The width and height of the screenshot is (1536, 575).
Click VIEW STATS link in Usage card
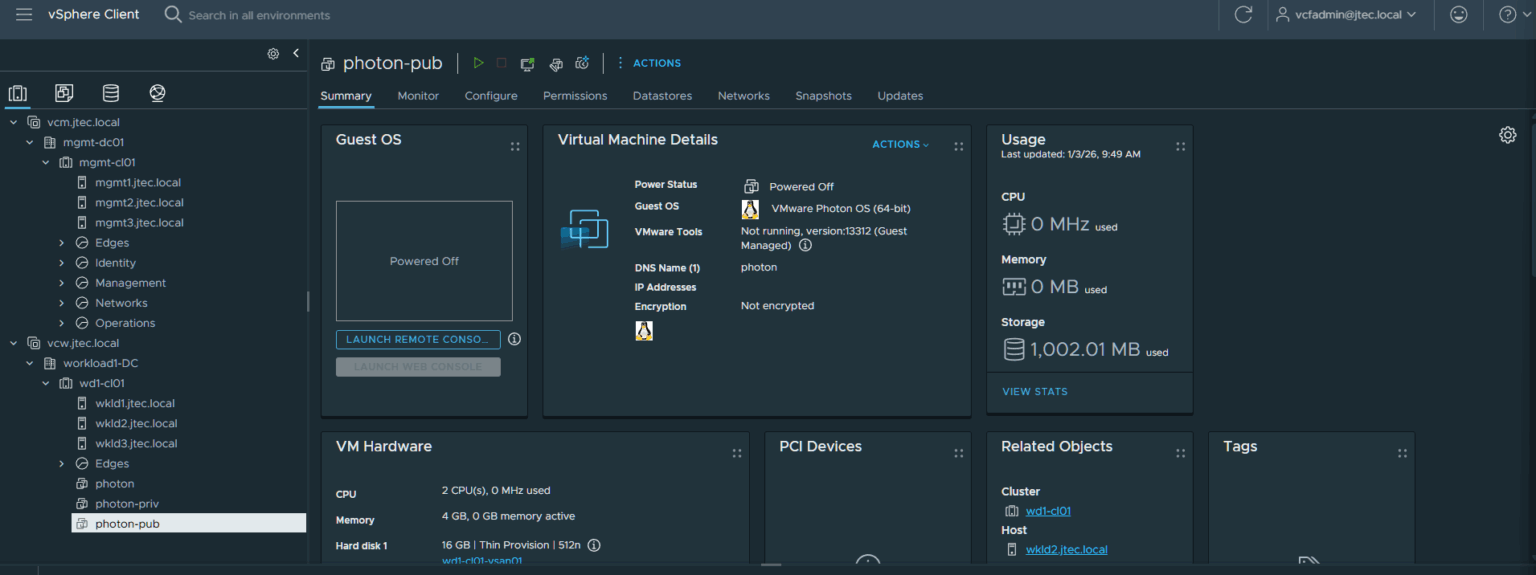pos(1035,391)
